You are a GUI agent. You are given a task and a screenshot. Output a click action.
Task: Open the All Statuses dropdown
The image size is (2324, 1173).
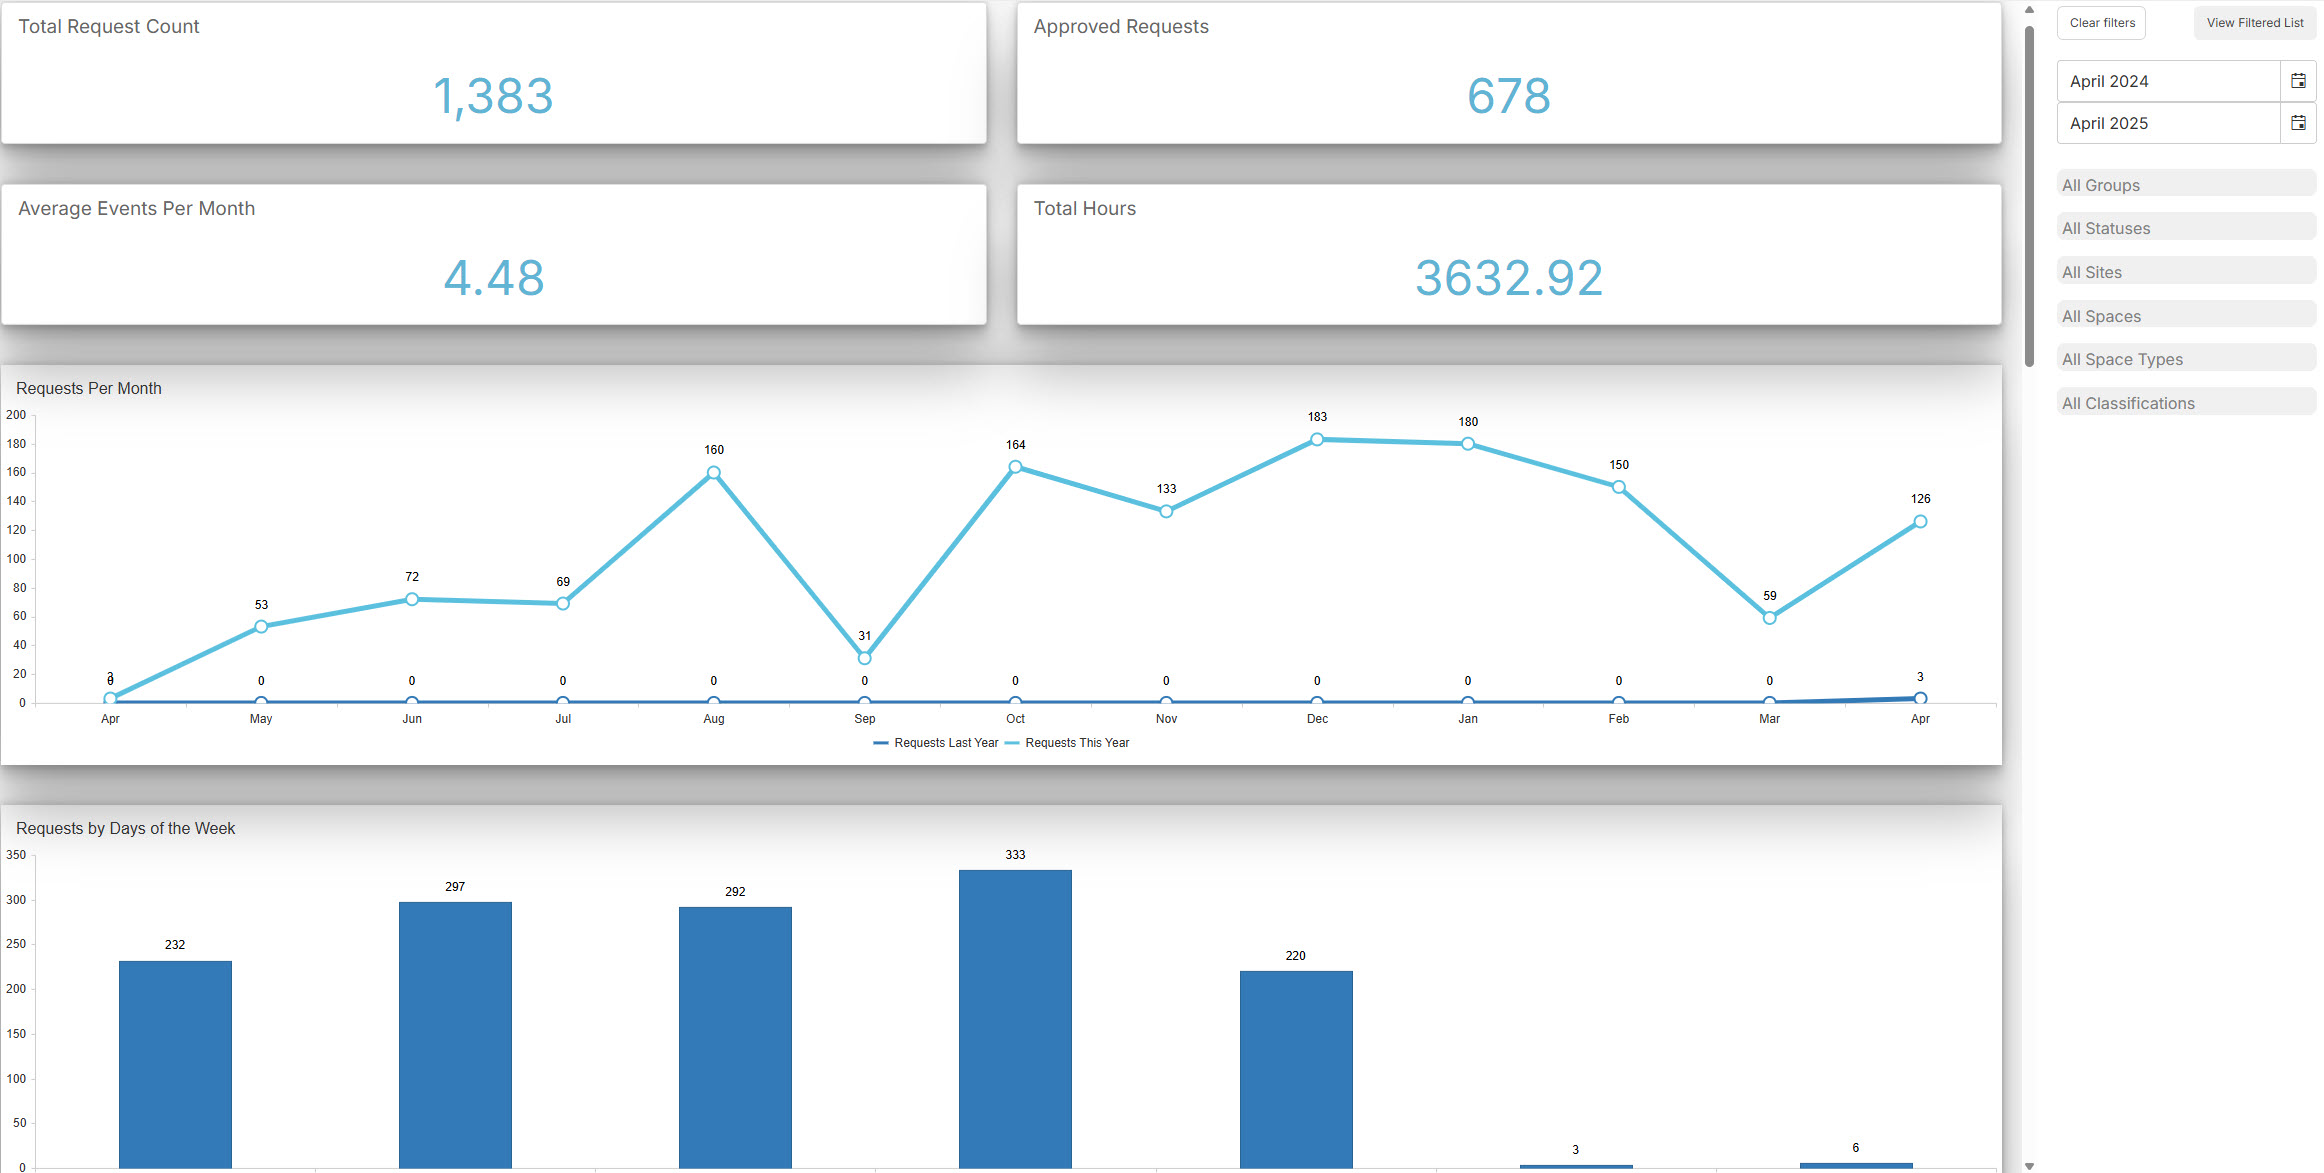2186,227
